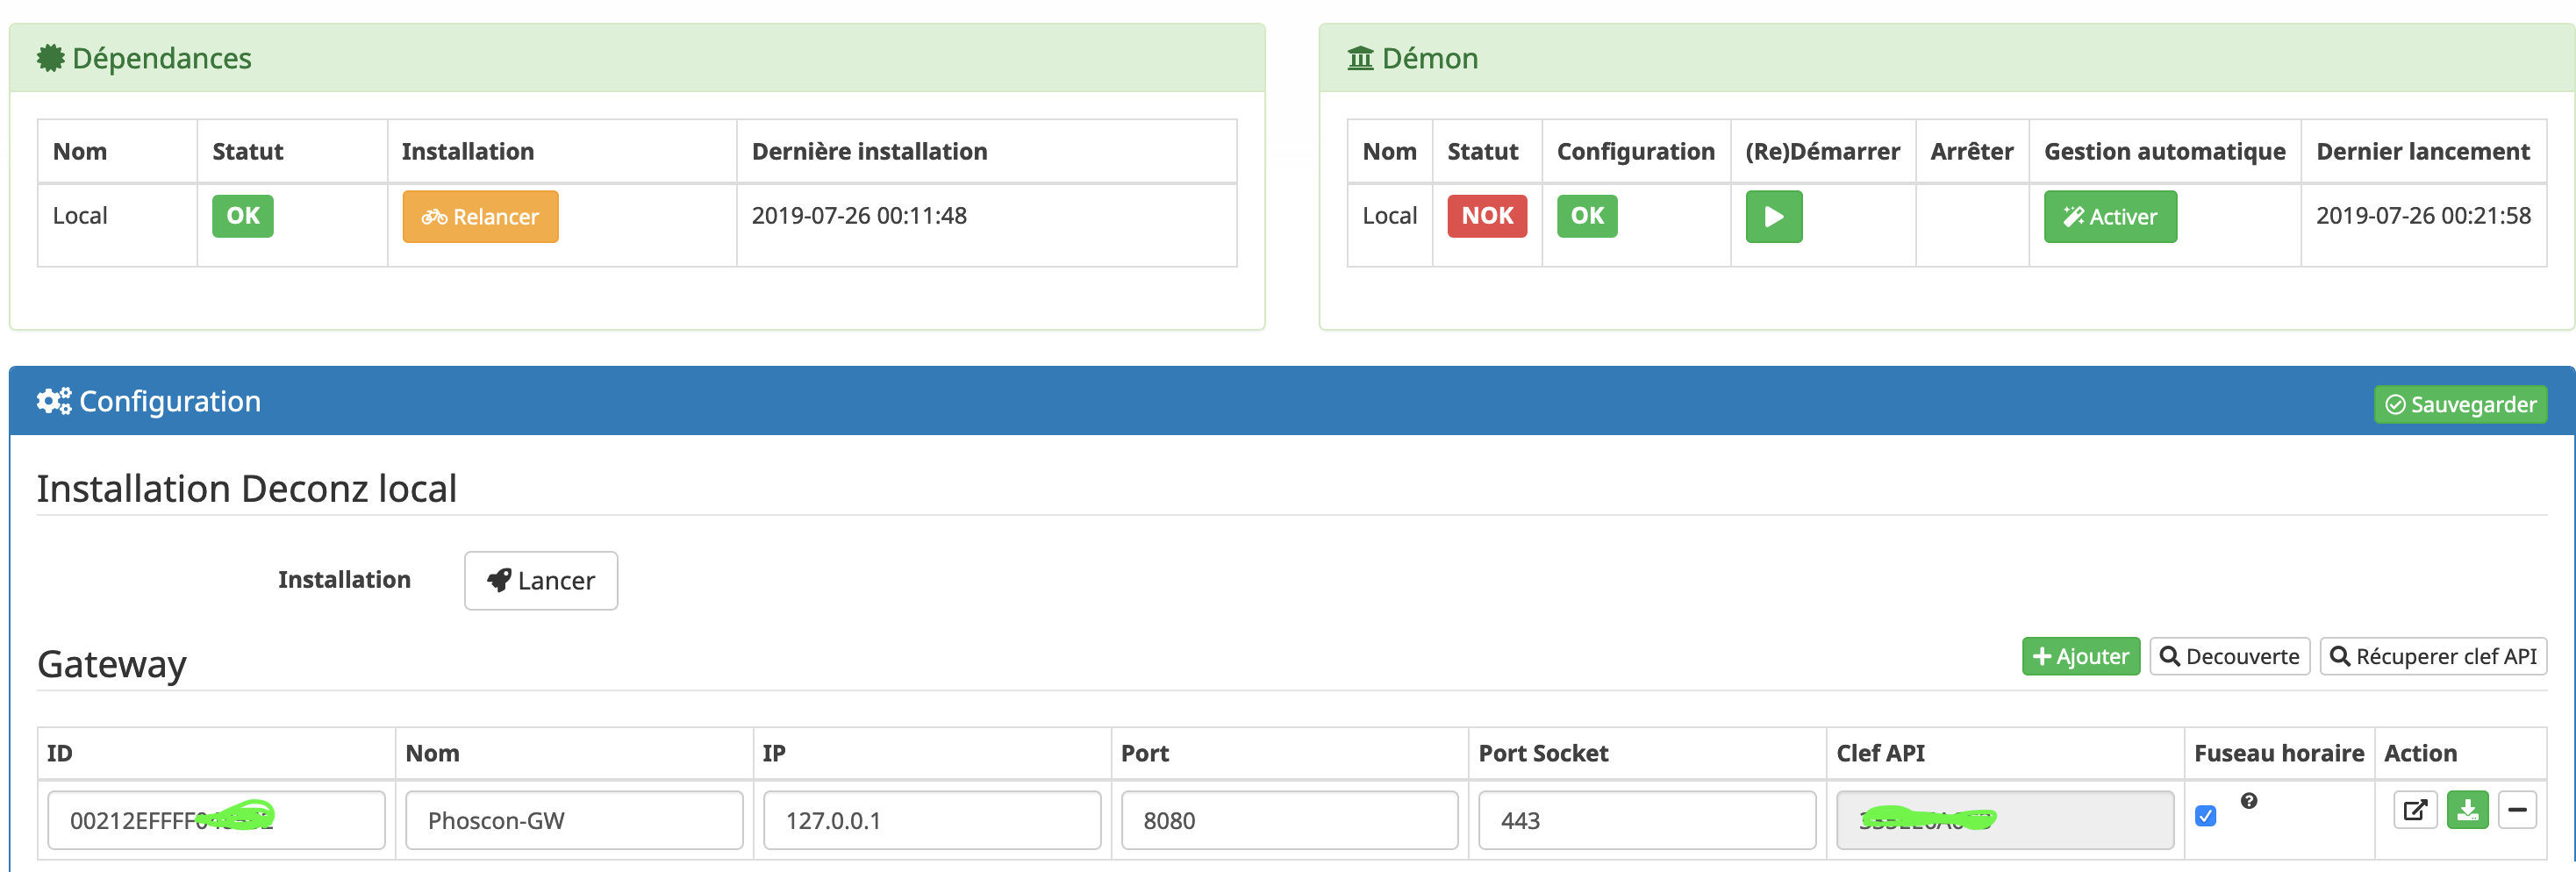
Task: Click the last launch 2019-07-26 00:21:58
Action: tap(2423, 216)
